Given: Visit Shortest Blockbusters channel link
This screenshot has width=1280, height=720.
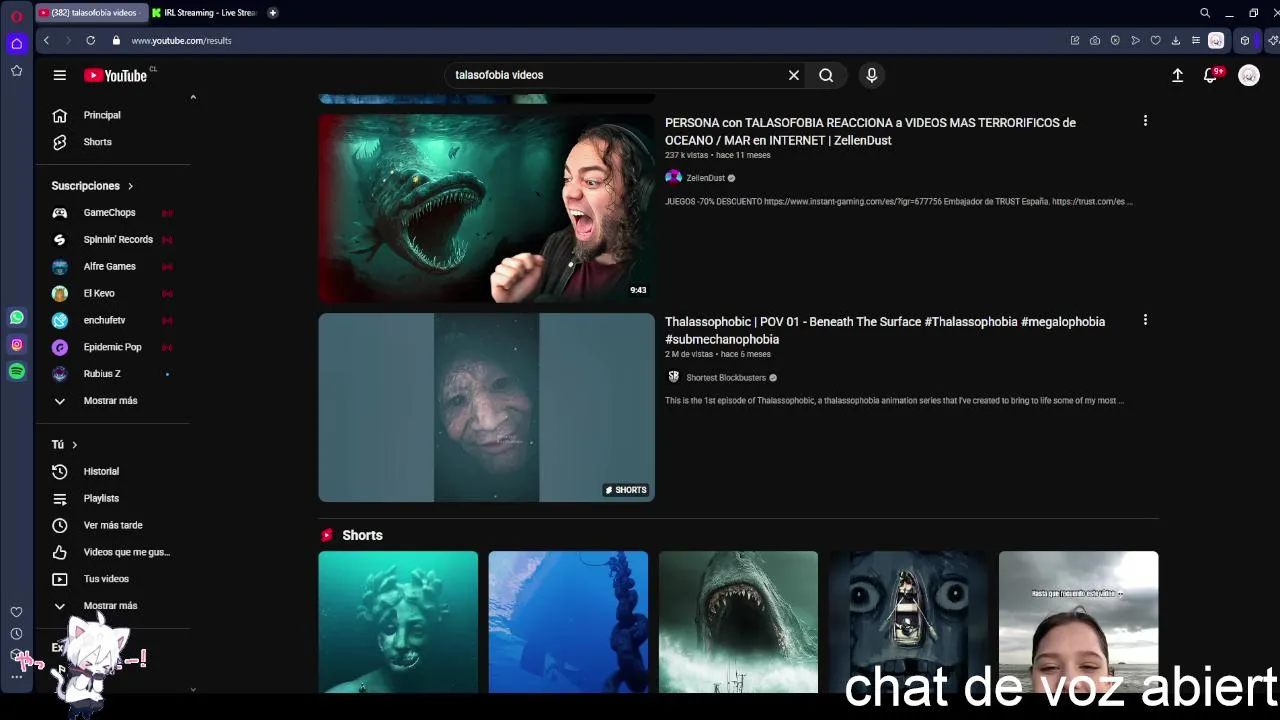Looking at the screenshot, I should (726, 378).
